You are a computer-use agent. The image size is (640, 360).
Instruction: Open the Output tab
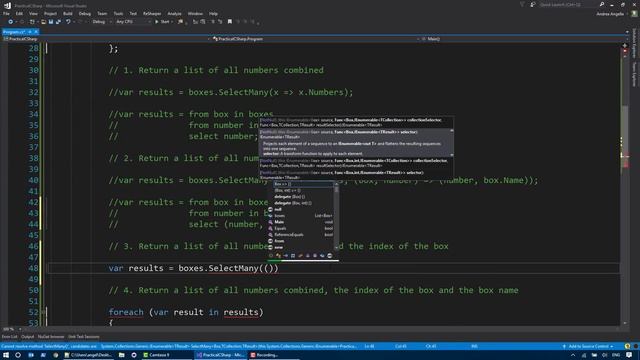[27, 337]
